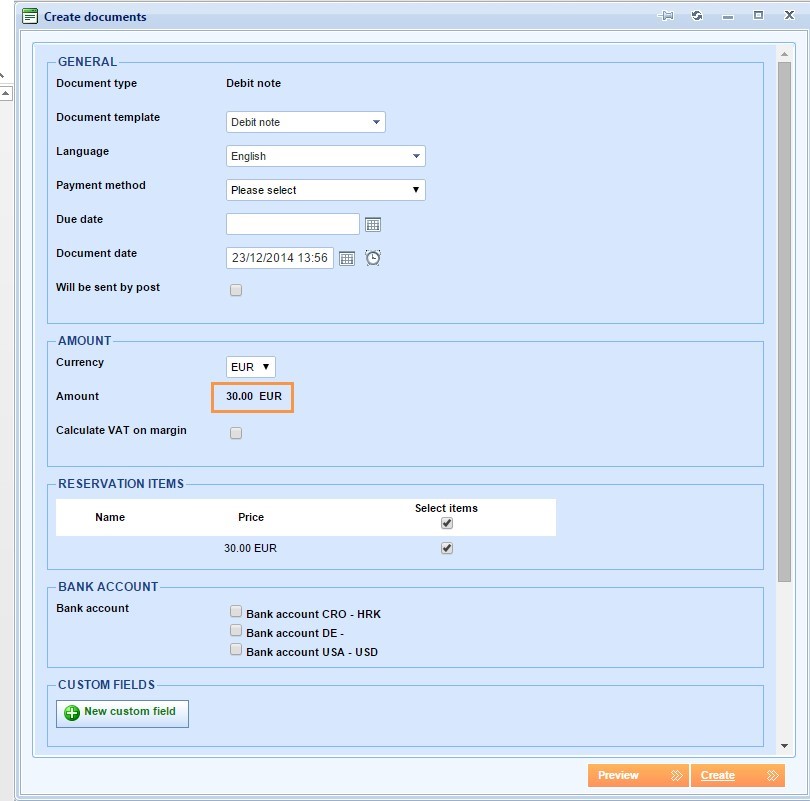Image resolution: width=810 pixels, height=801 pixels.
Task: Uncheck the 30.00 EUR reservation item
Action: point(447,548)
